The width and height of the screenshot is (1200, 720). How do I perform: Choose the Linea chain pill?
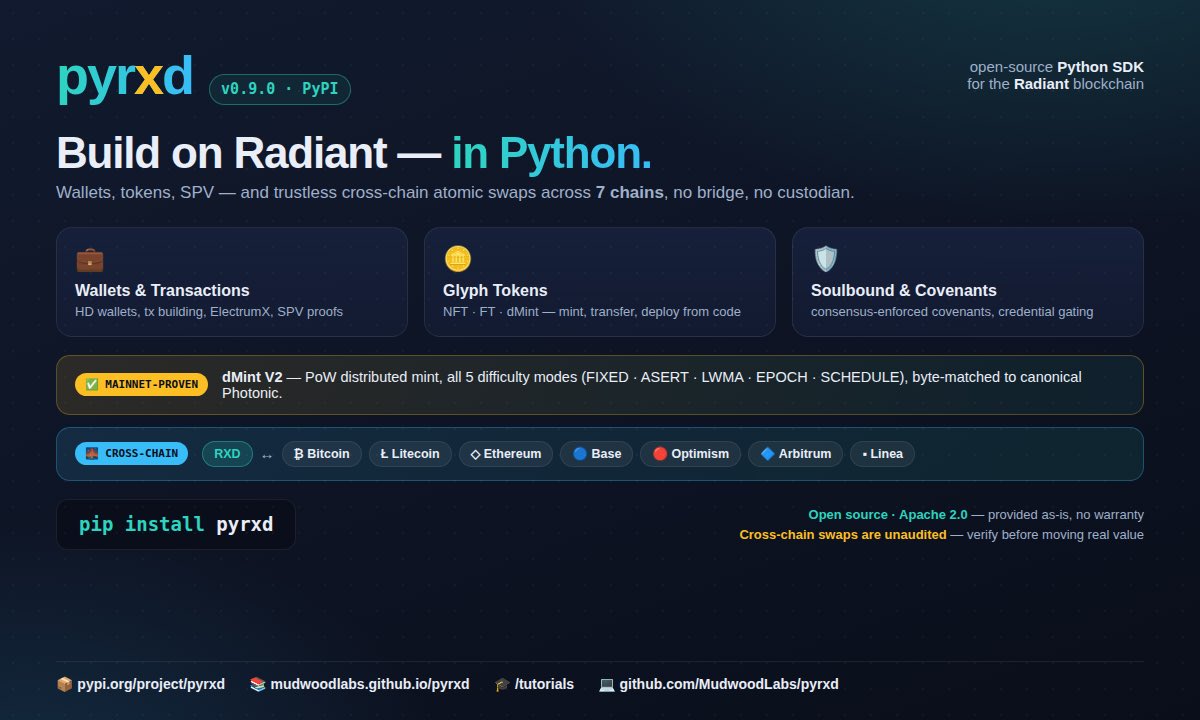coord(882,454)
